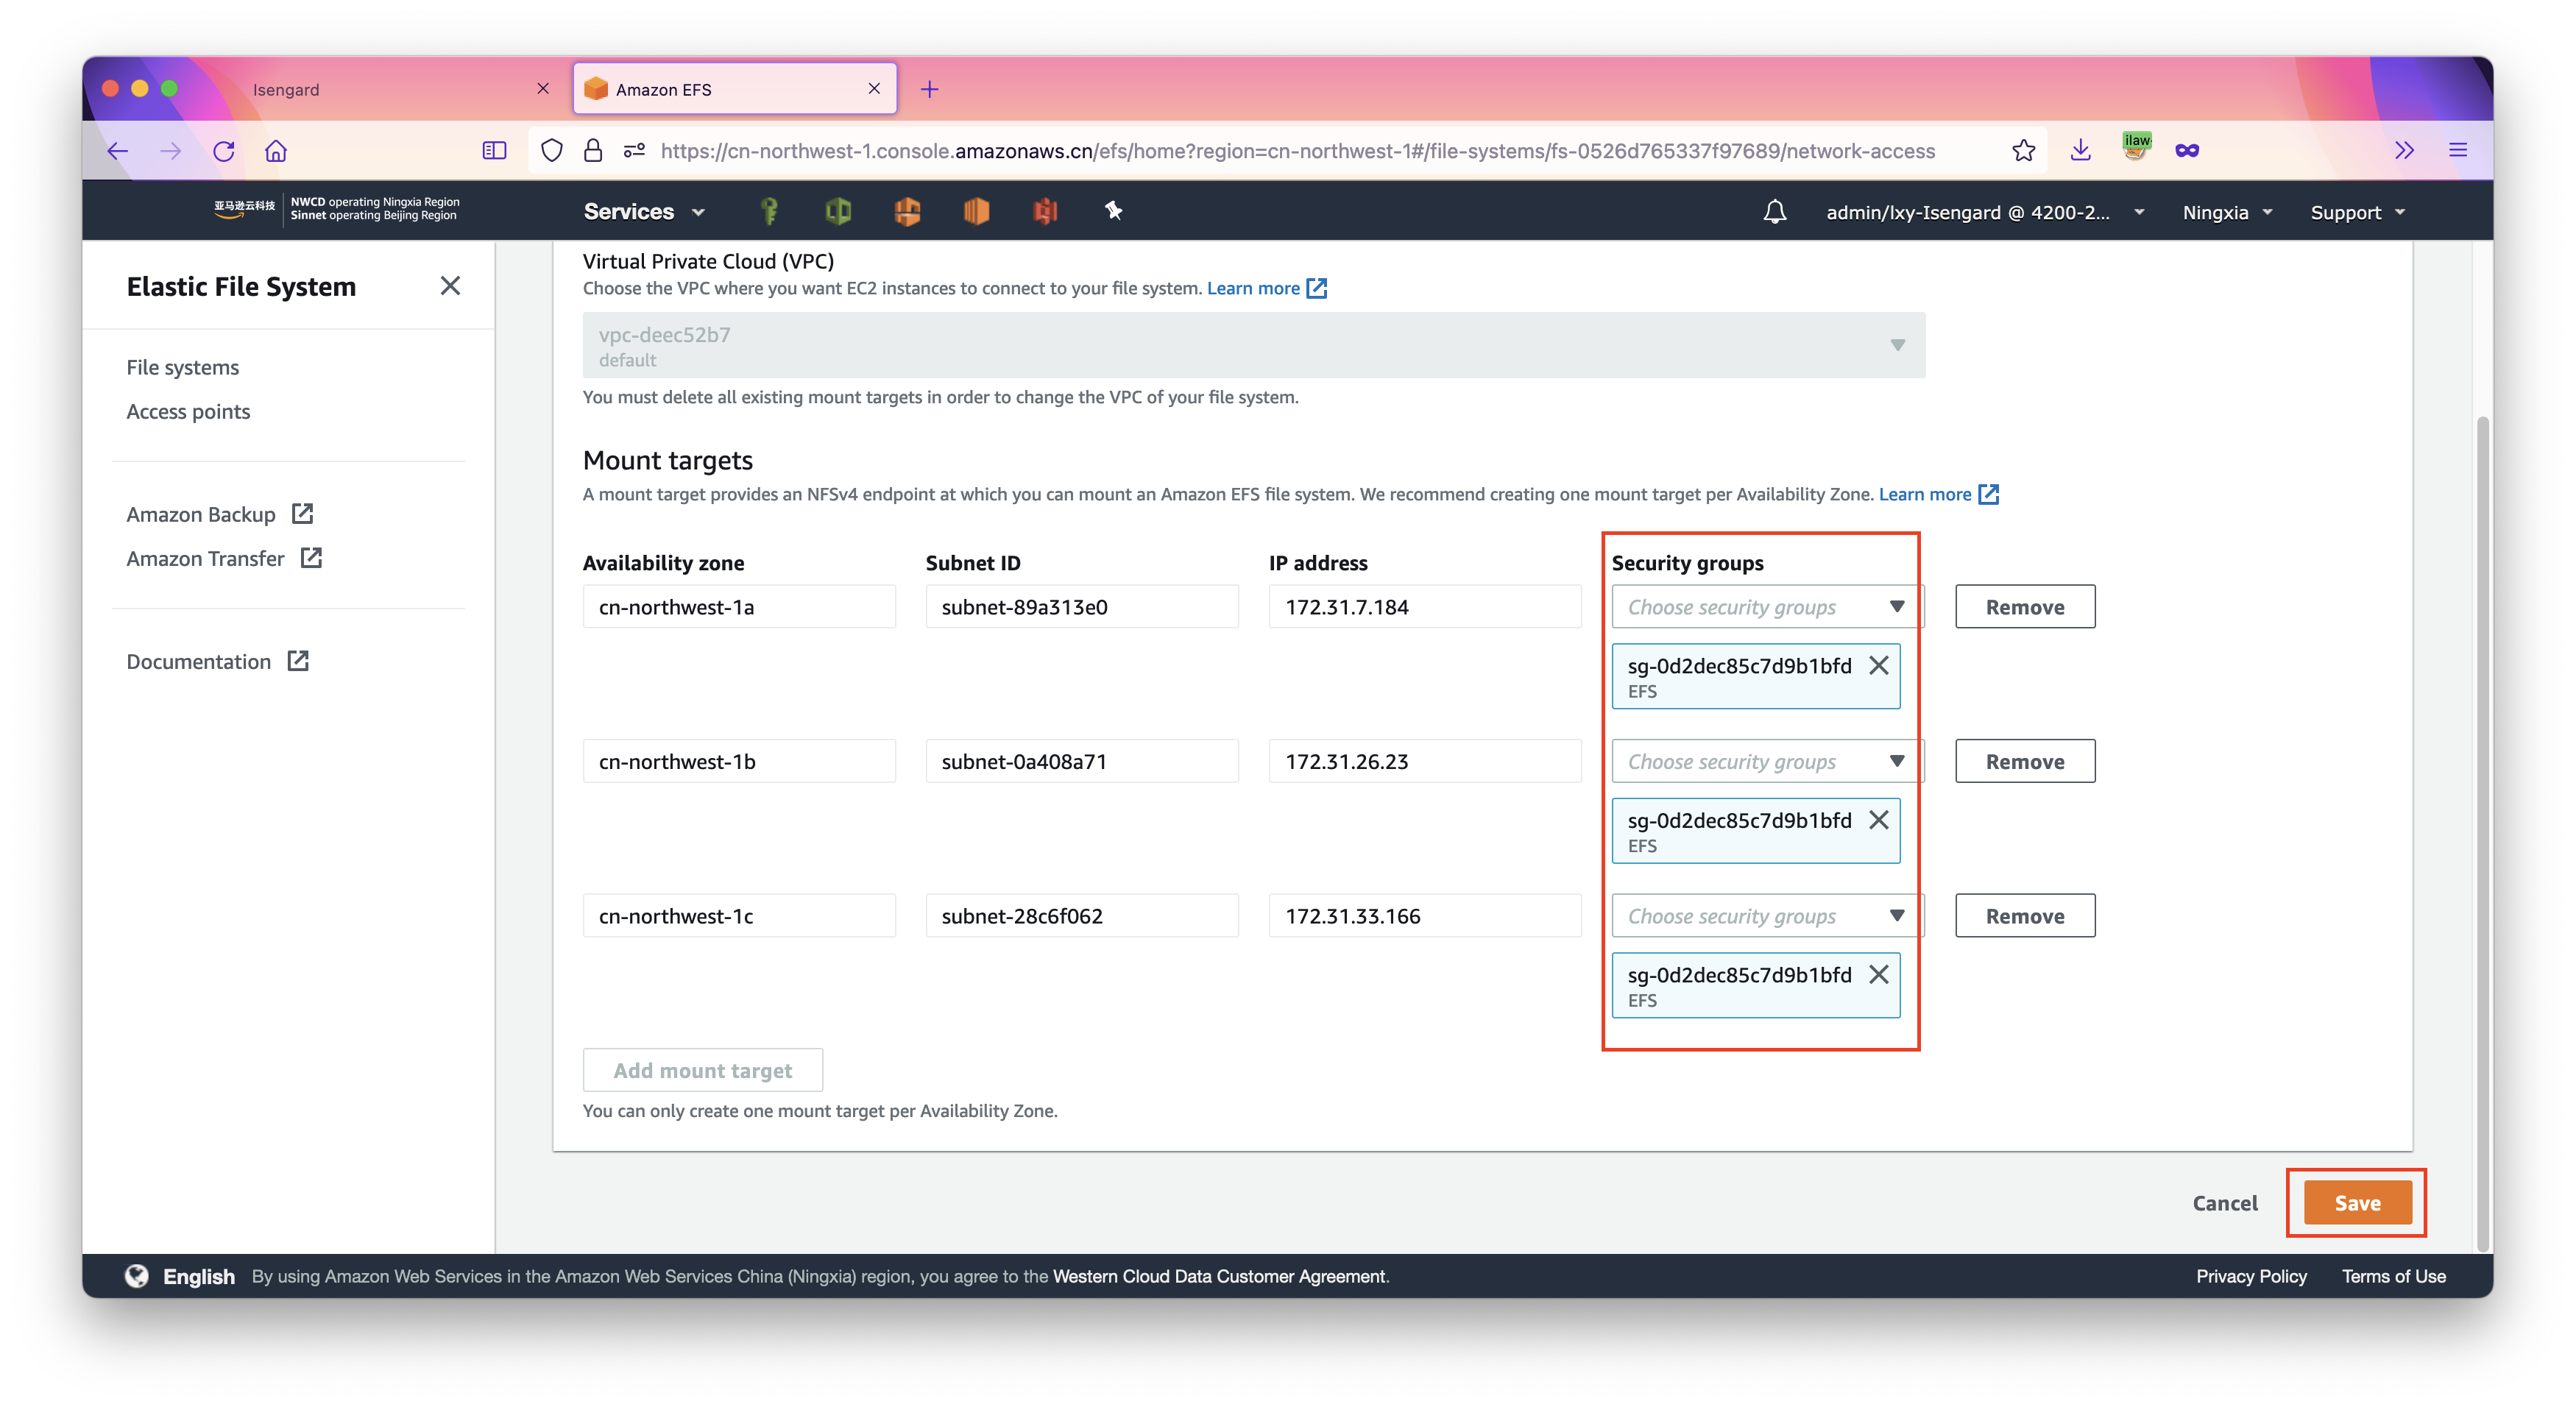Open Documentation external link
Image resolution: width=2576 pixels, height=1407 pixels.
click(217, 661)
